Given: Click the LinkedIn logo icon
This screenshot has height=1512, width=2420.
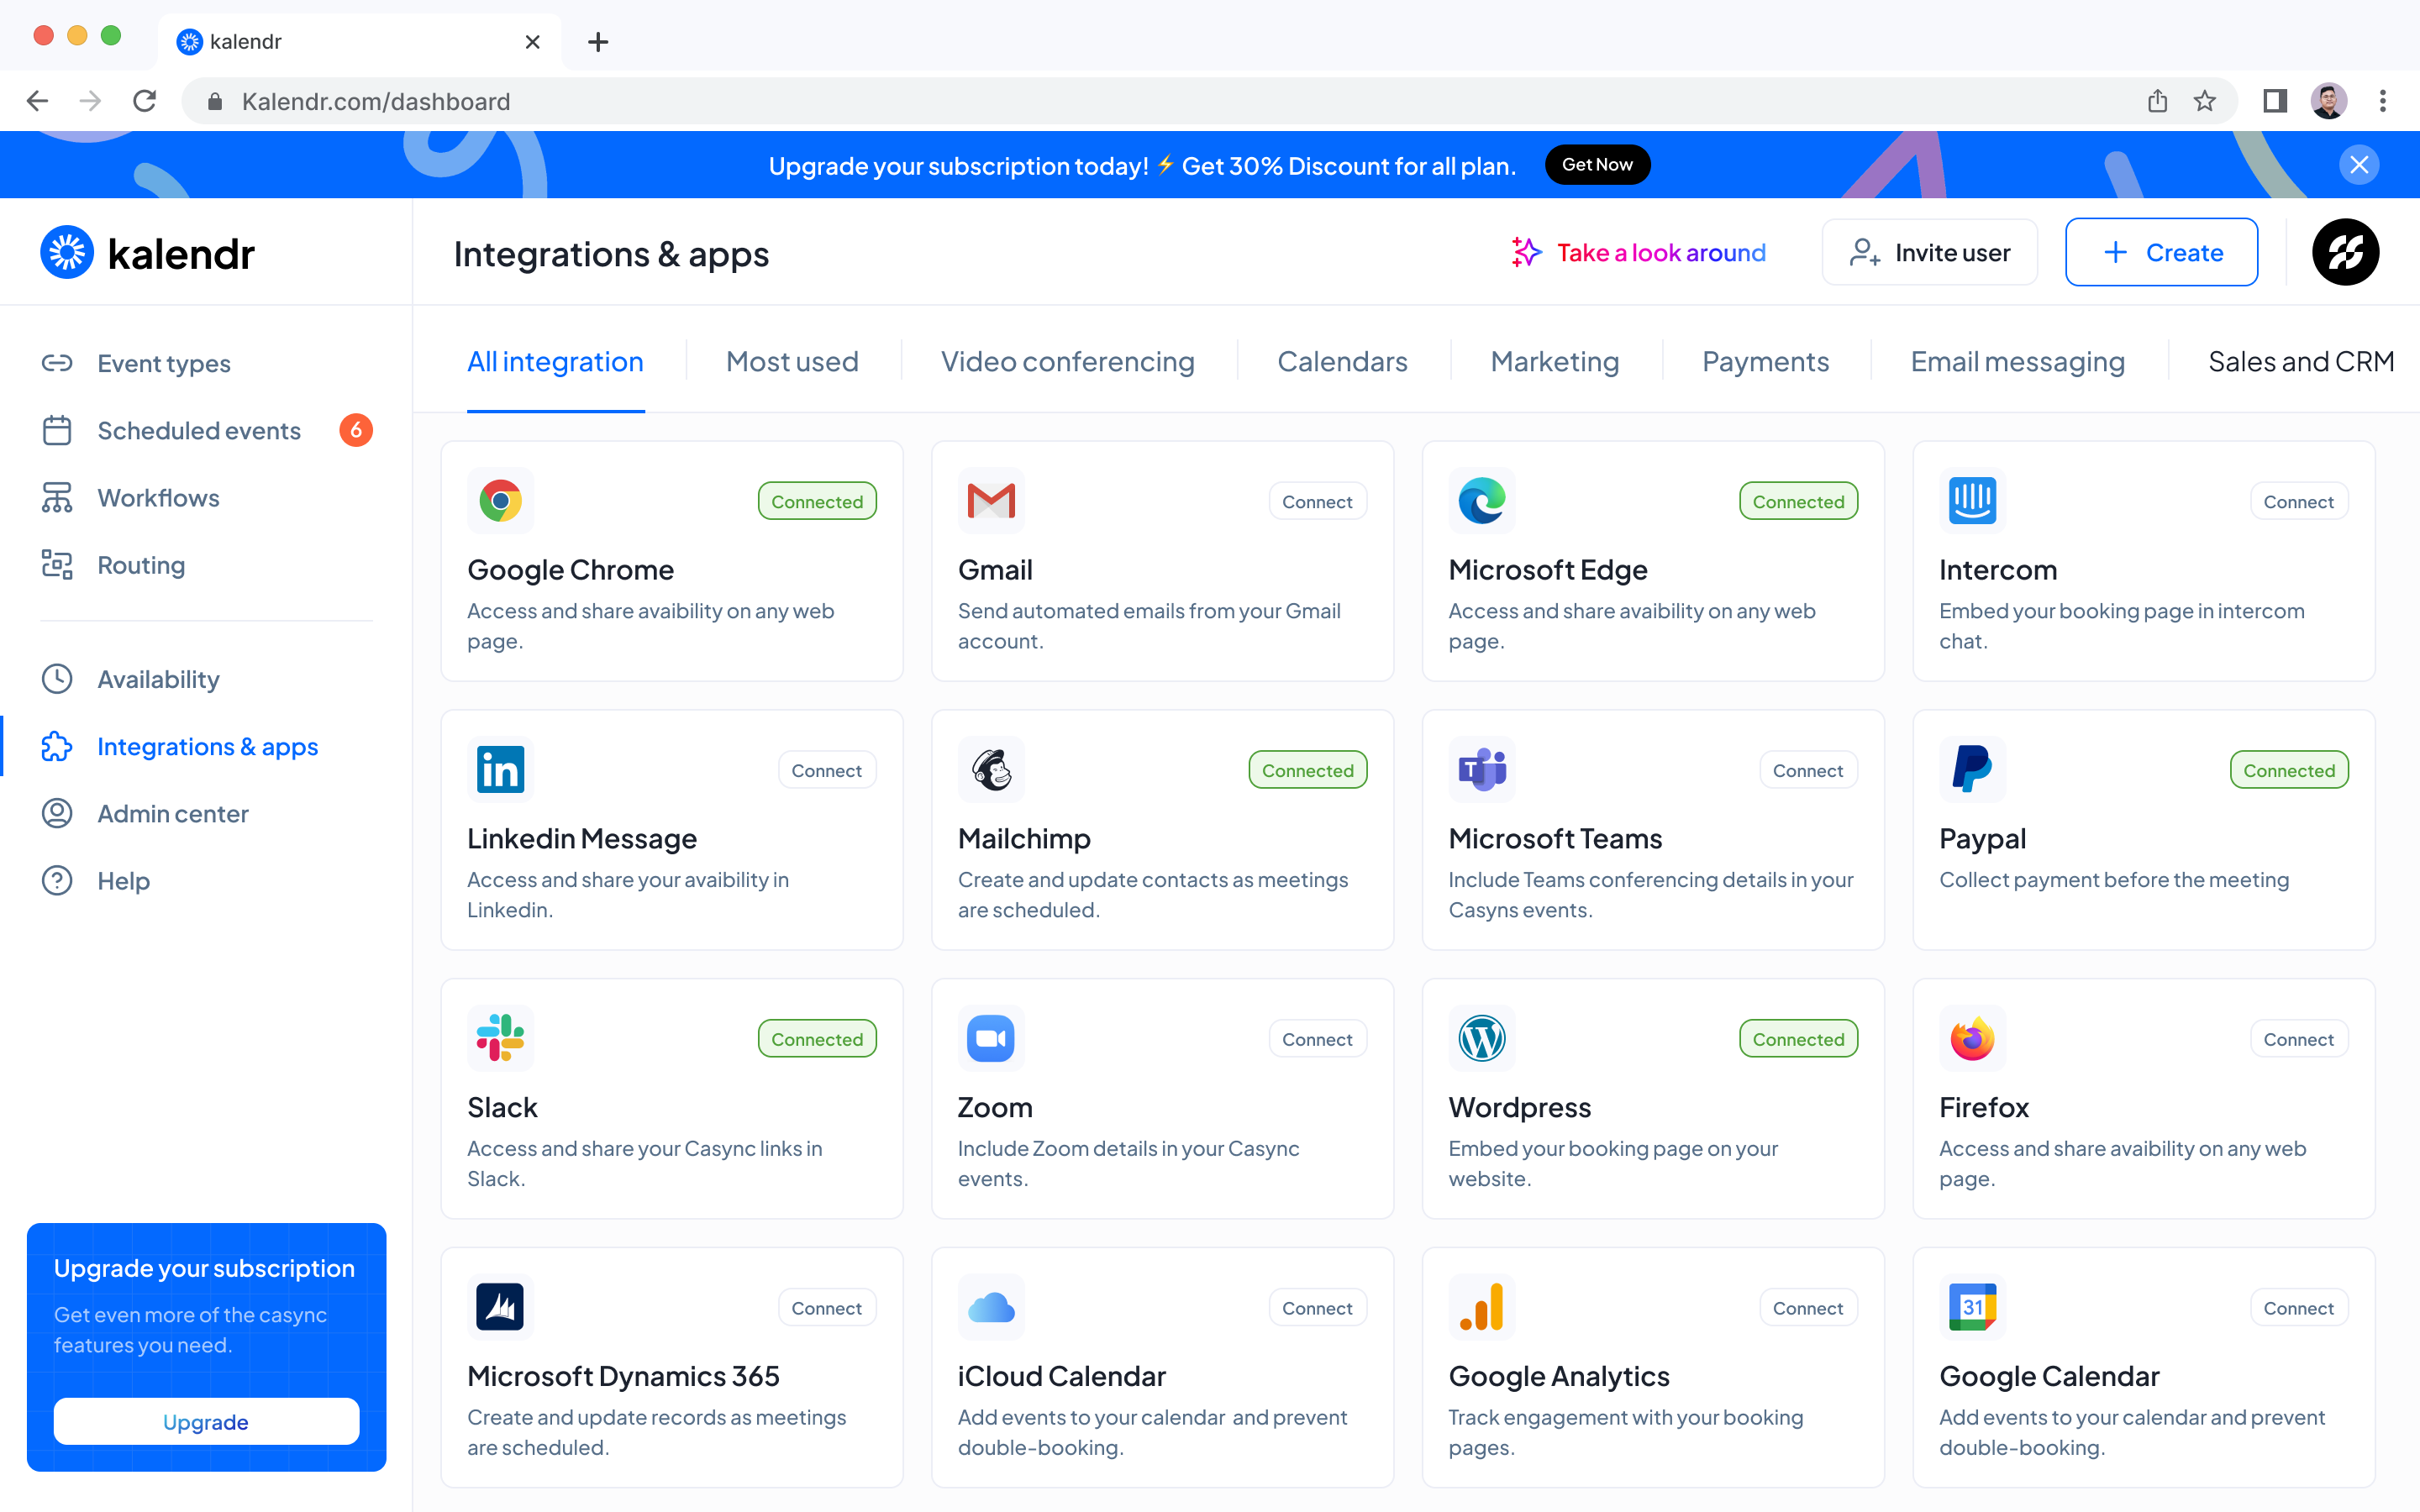Looking at the screenshot, I should coord(500,770).
